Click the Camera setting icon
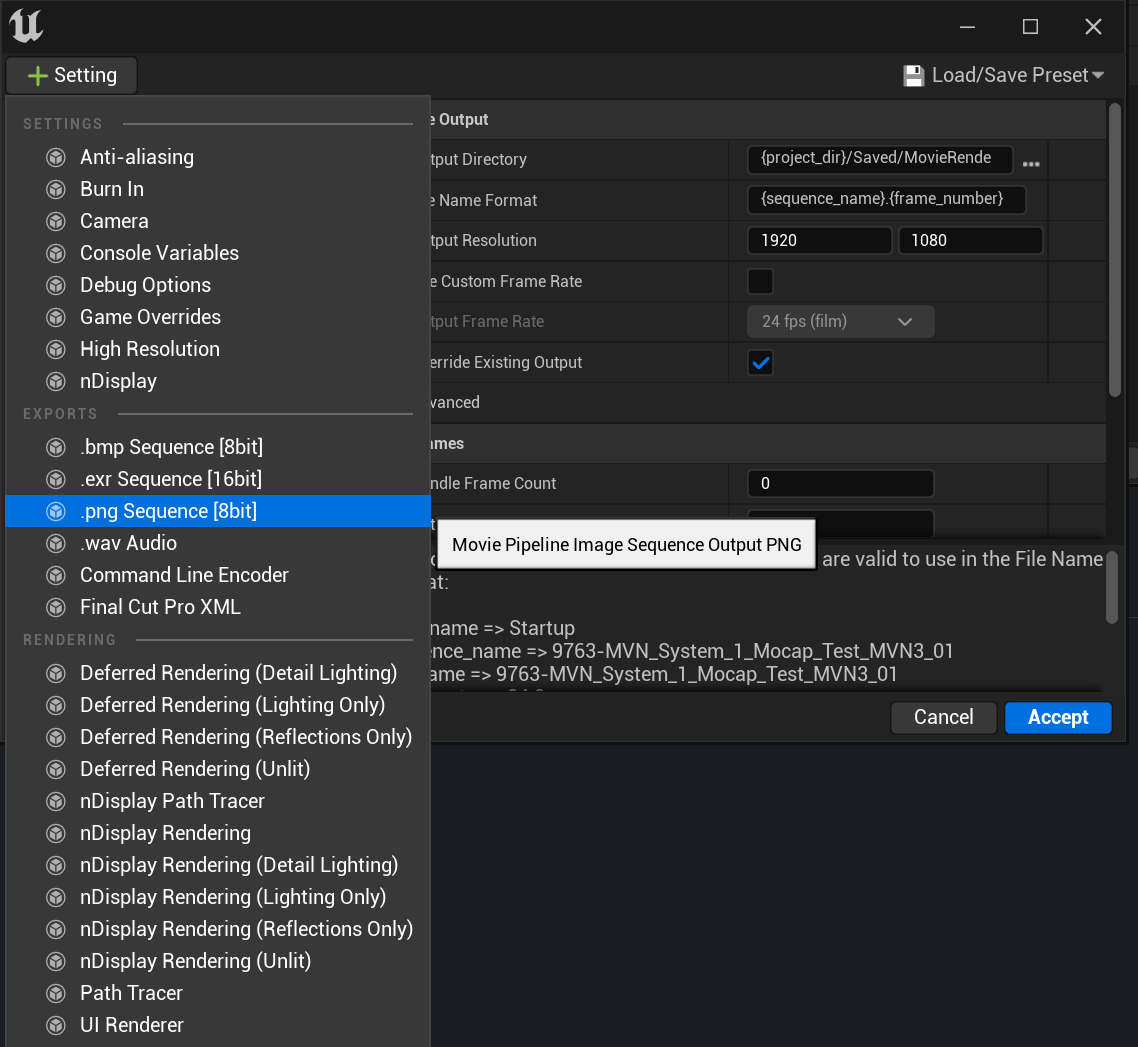This screenshot has height=1047, width=1138. 56,221
